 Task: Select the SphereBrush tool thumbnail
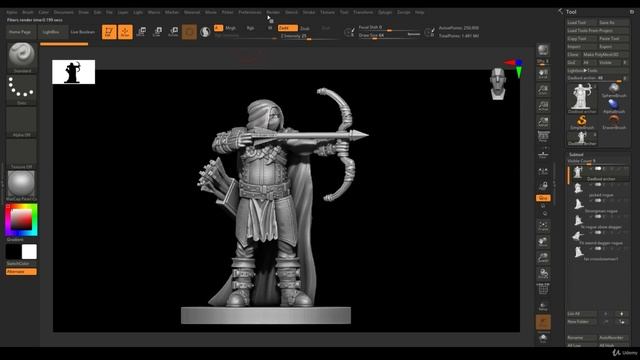pyautogui.click(x=614, y=91)
